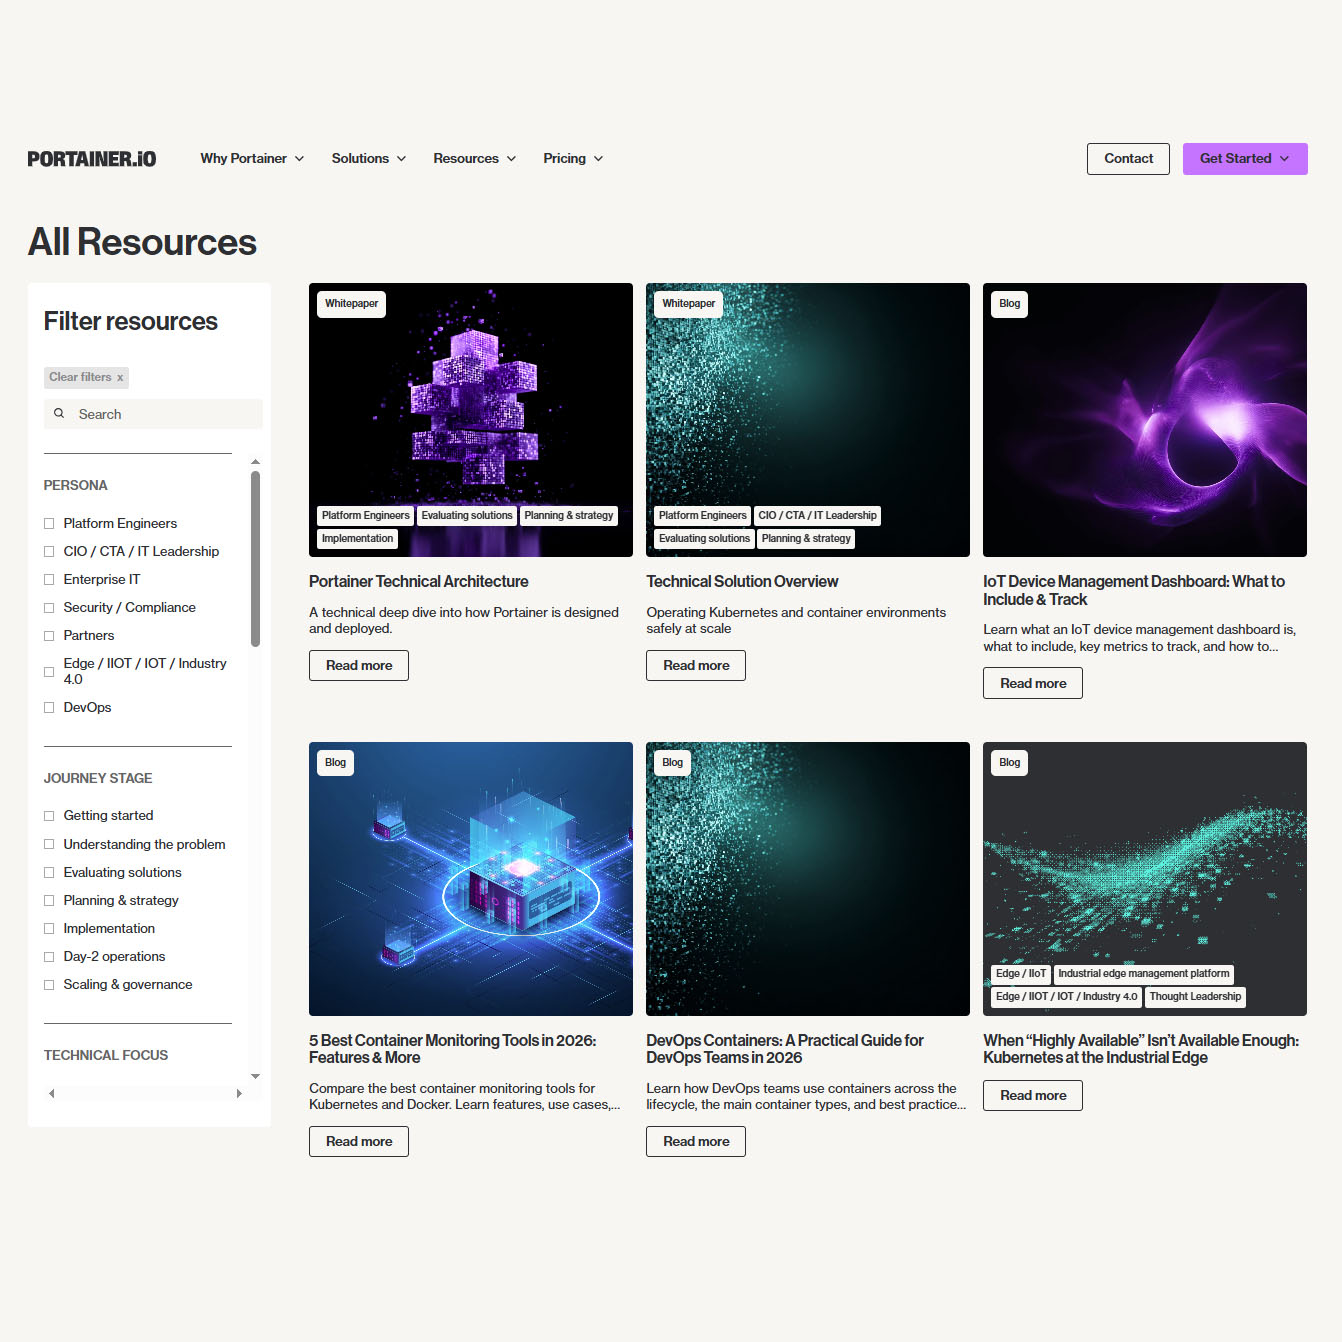The image size is (1342, 1342).
Task: Open IoT Device Management Dashboard title link
Action: pos(1134,590)
